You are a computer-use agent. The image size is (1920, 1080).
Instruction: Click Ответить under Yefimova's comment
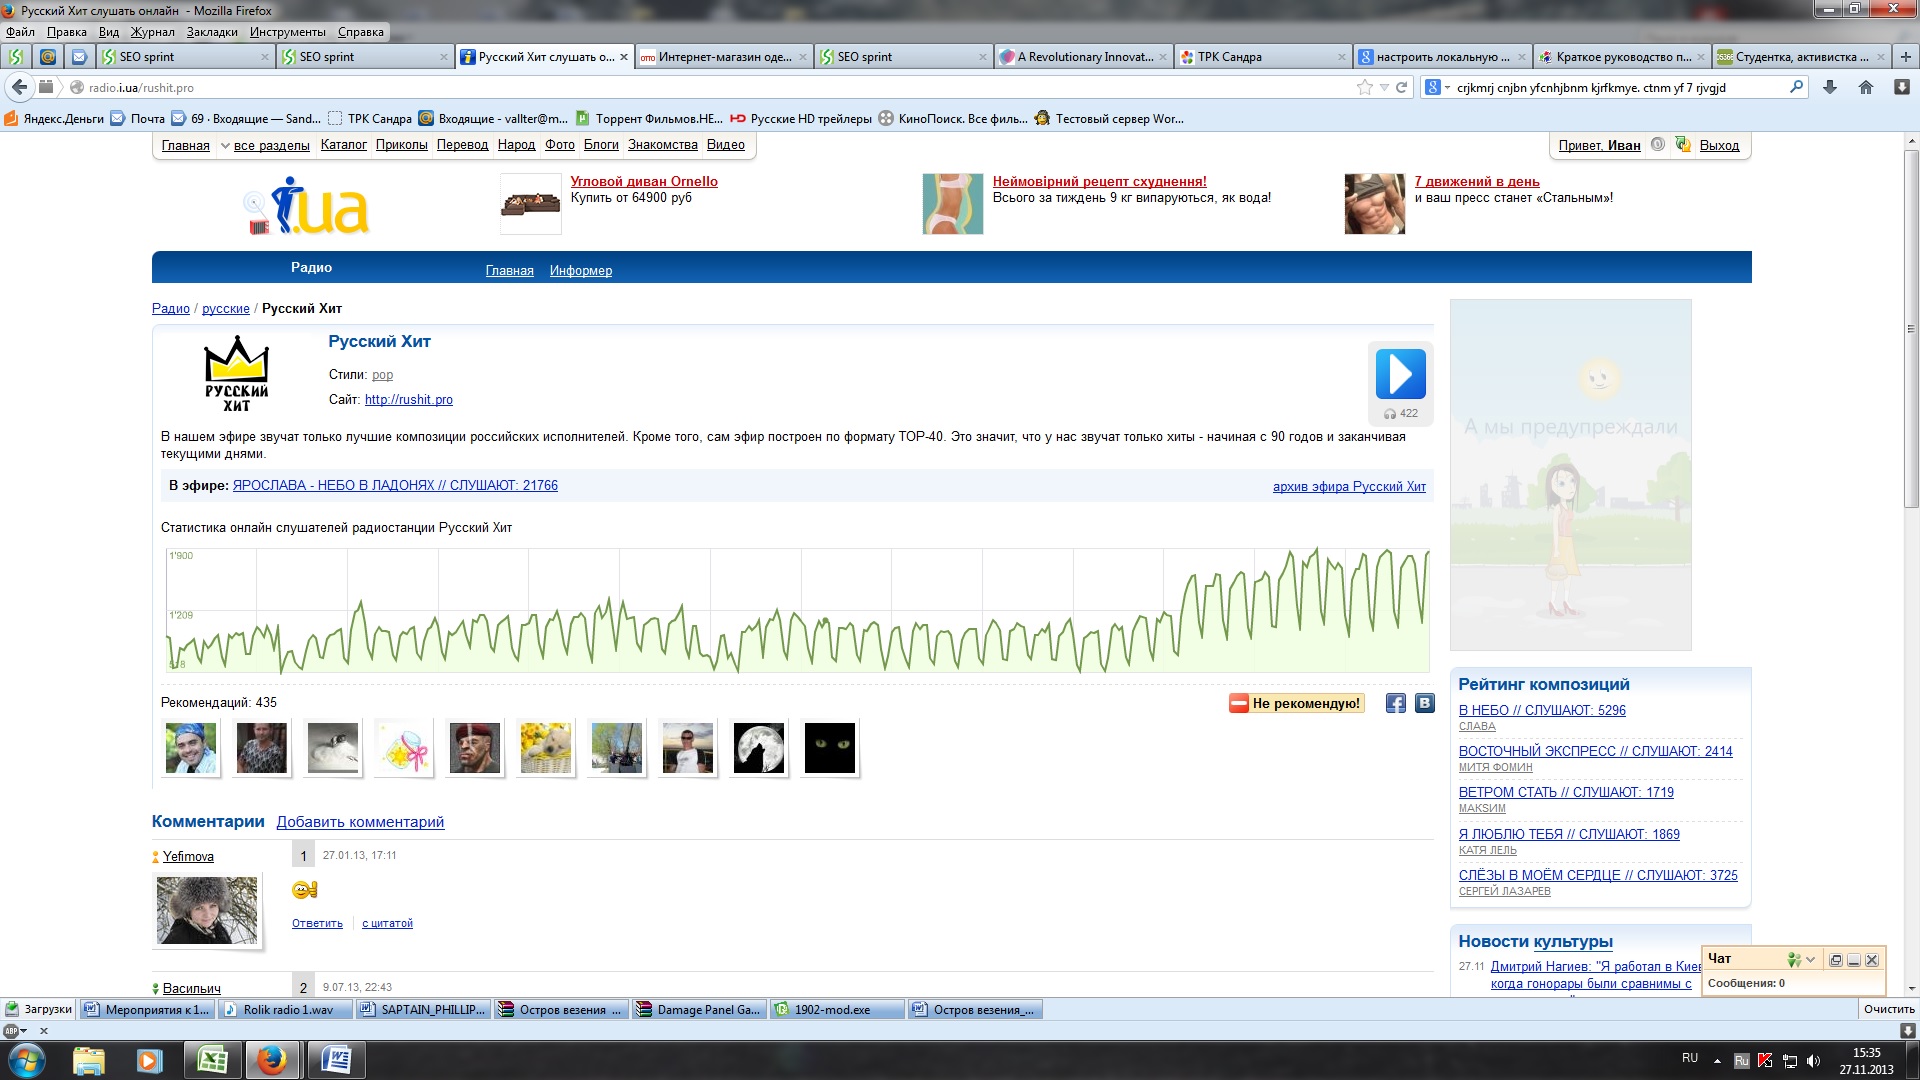pyautogui.click(x=317, y=923)
